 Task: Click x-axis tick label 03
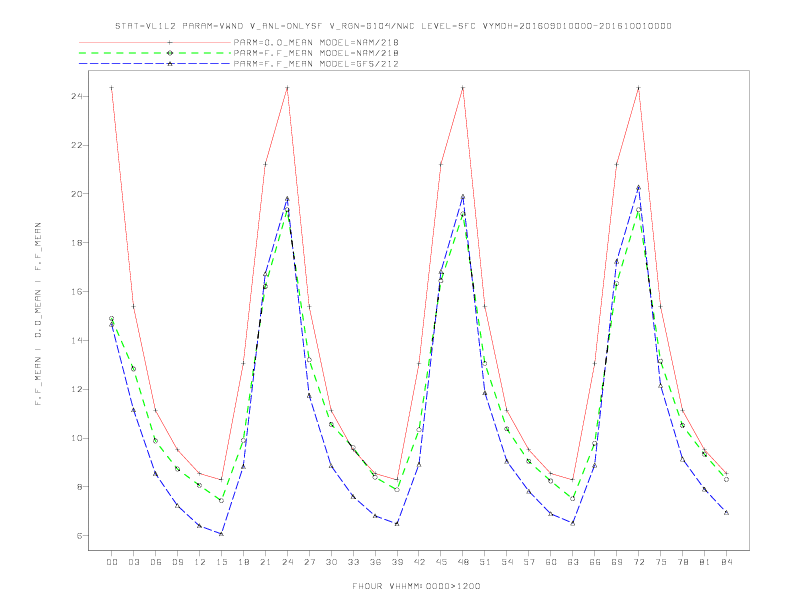click(x=133, y=562)
